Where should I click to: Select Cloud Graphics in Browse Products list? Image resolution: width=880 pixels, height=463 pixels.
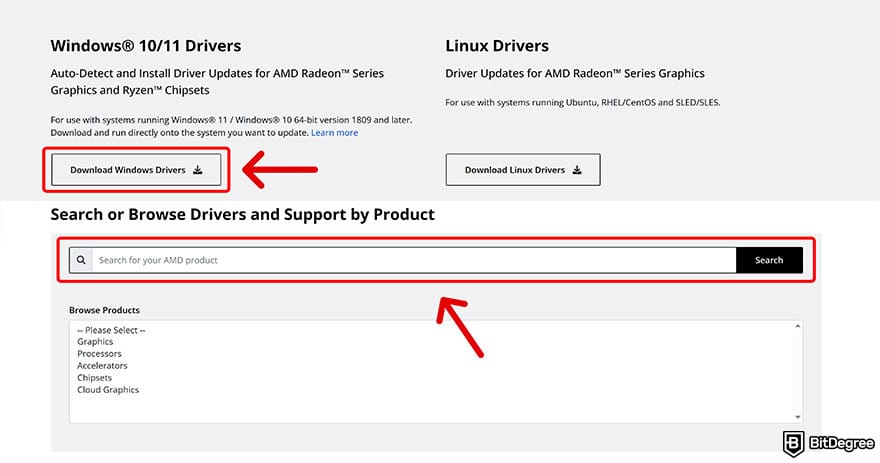(108, 390)
